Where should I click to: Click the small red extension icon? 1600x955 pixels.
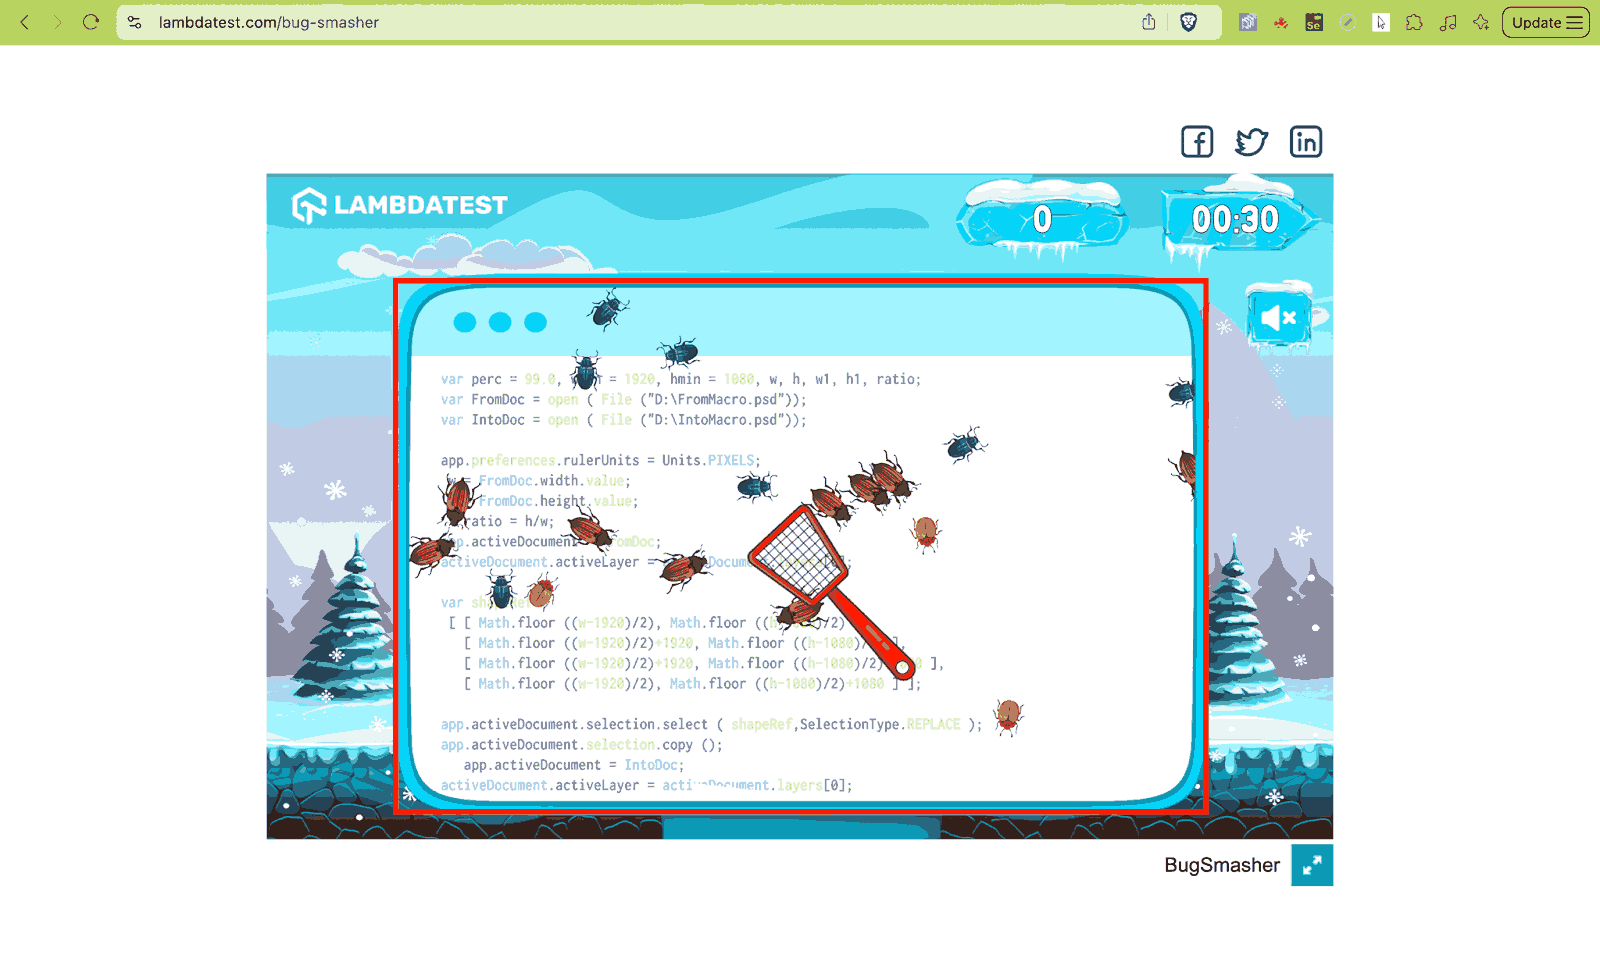[1281, 23]
